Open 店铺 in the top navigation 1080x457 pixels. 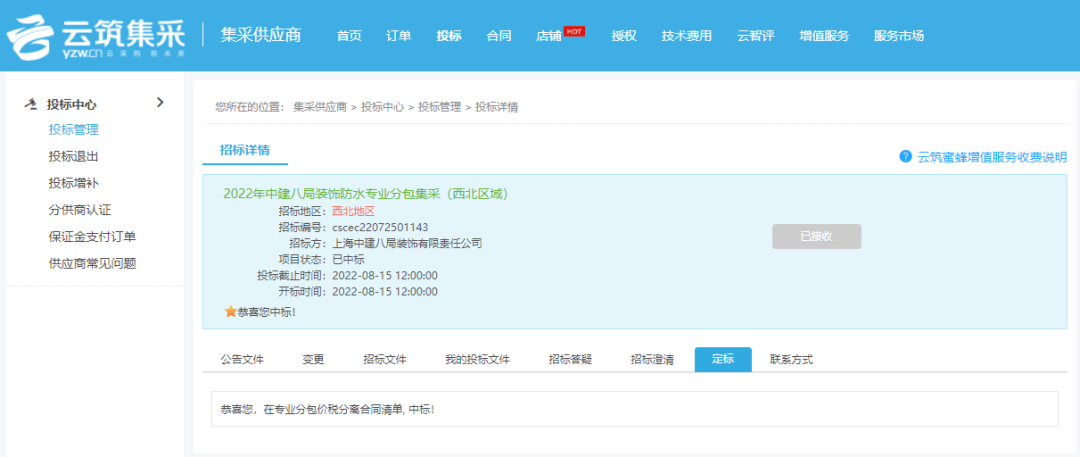coord(549,36)
